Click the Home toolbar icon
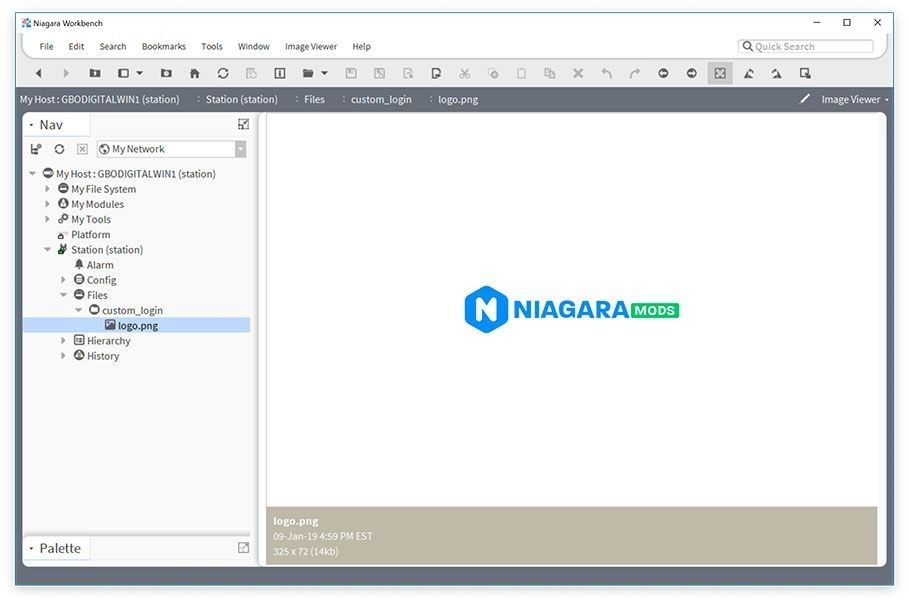The height and width of the screenshot is (603, 909). 195,74
